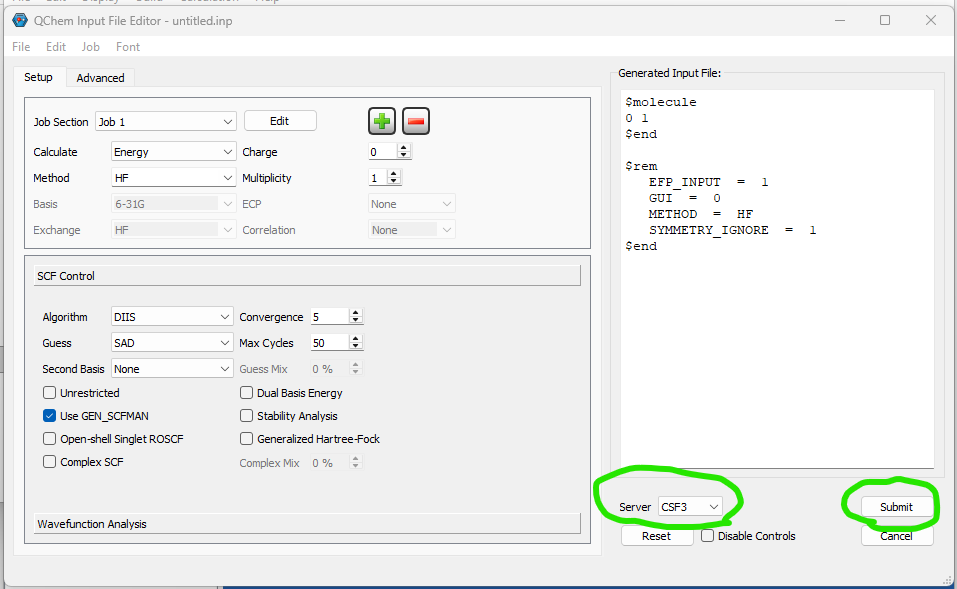957x589 pixels.
Task: Click the green plus add job icon
Action: 381,122
